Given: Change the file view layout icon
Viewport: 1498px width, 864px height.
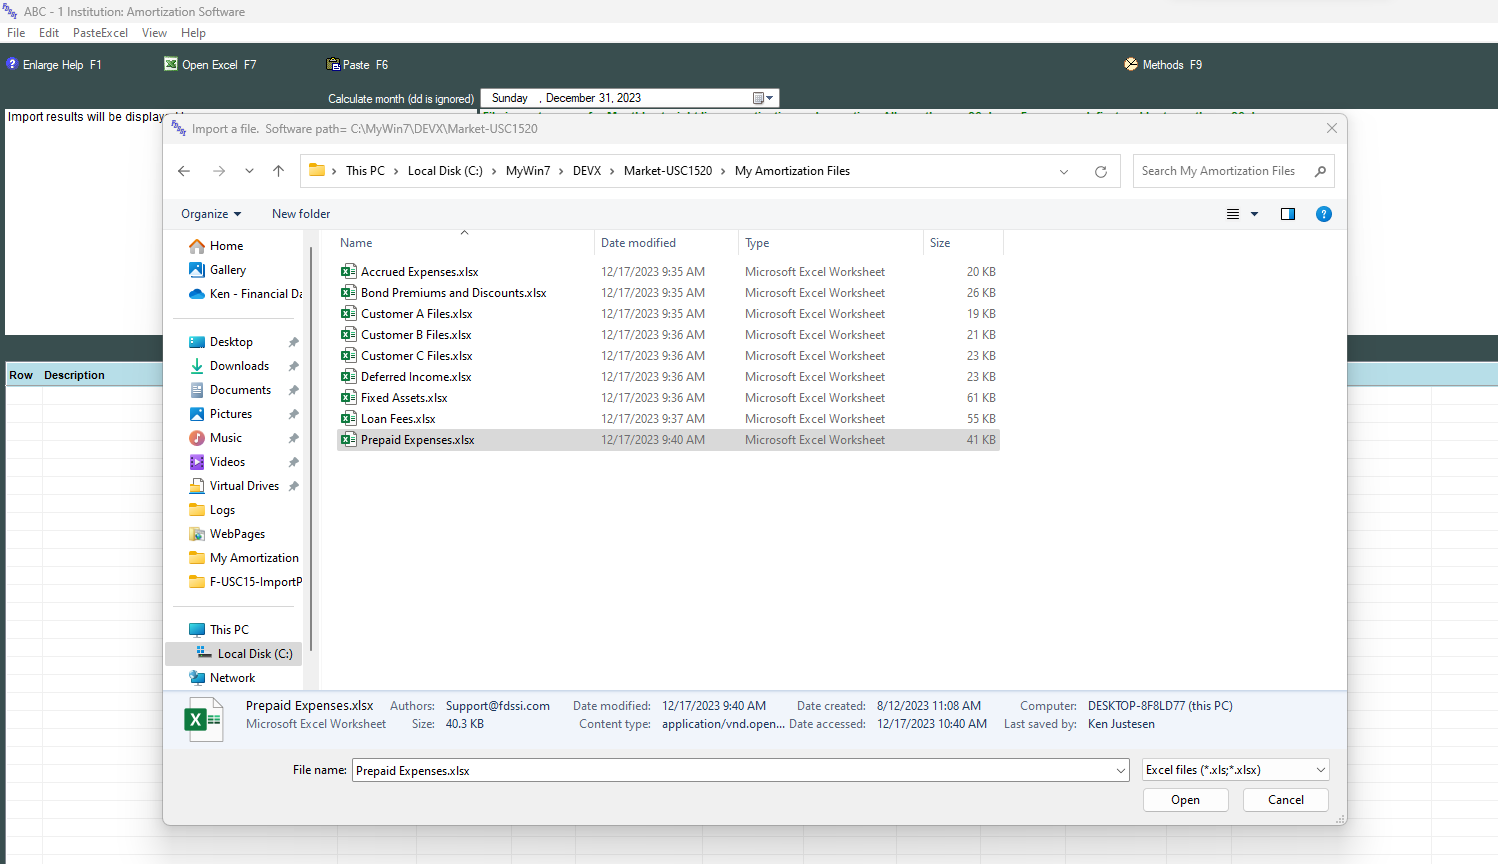Looking at the screenshot, I should (x=1233, y=214).
